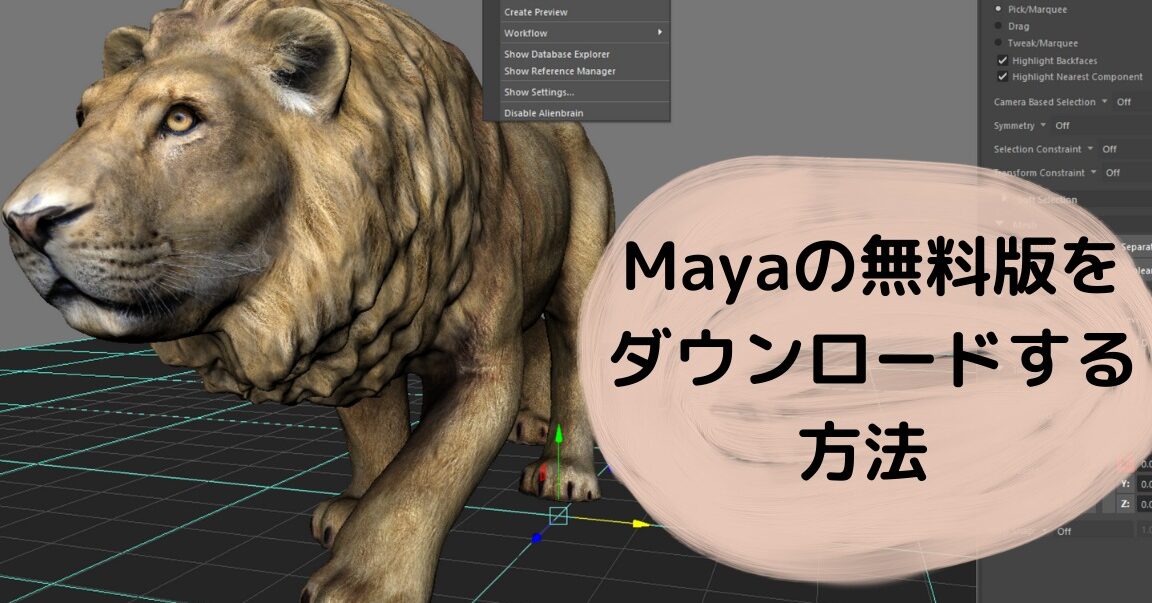Select the Tweak/Marquee radio option

tap(998, 43)
